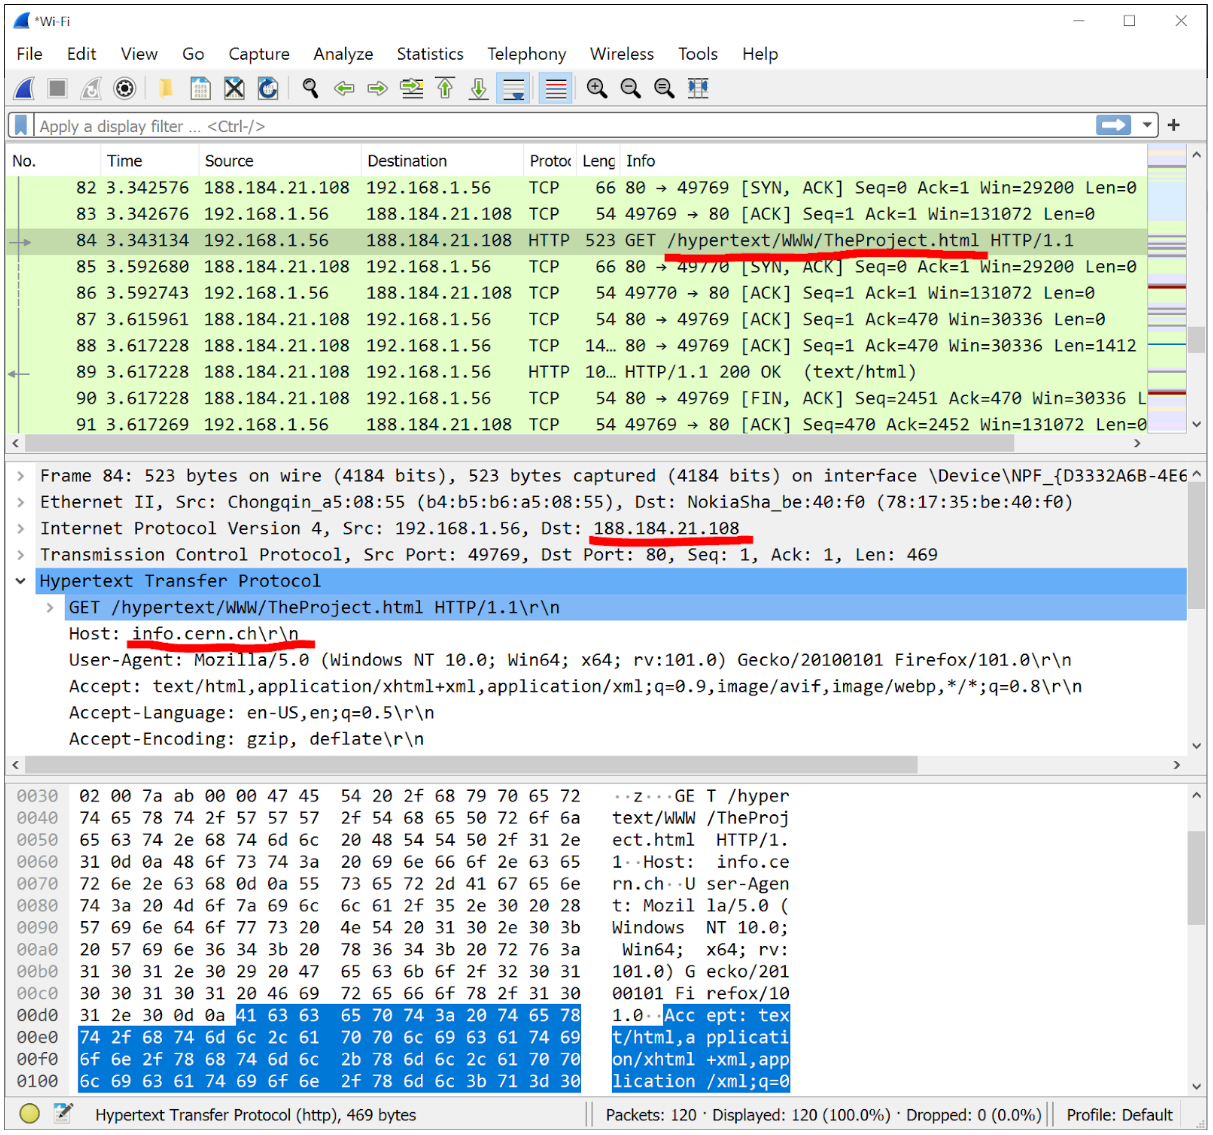Sort packets by Source column header
This screenshot has height=1135, width=1213.
279,161
